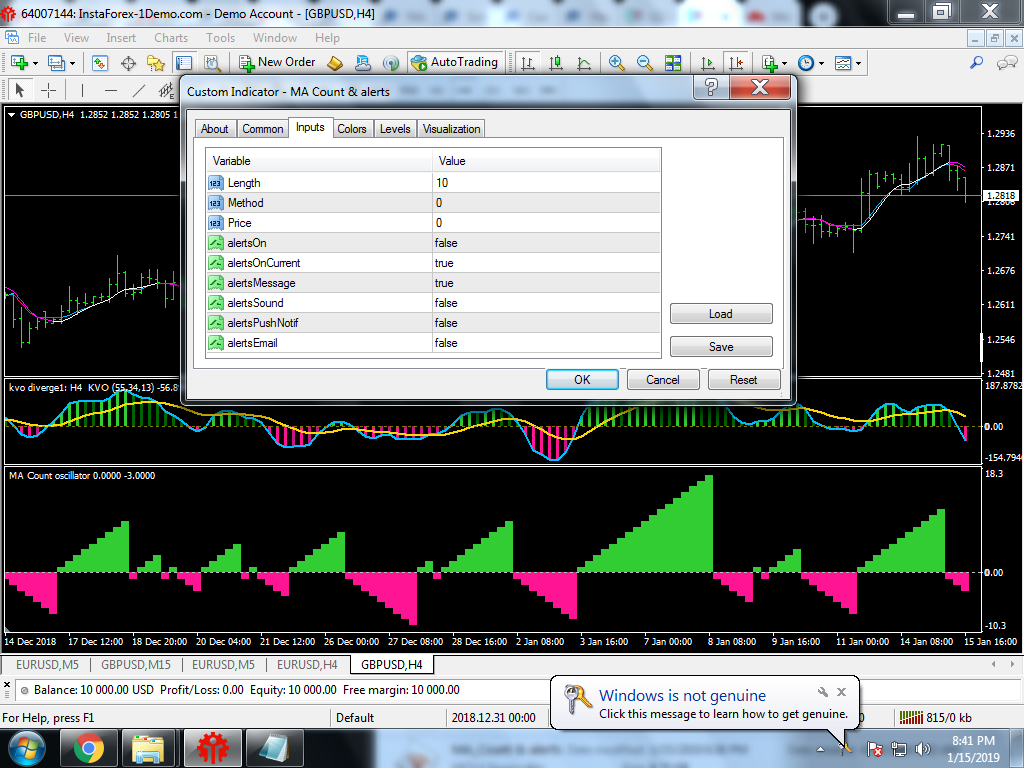
Task: Click the Periods clock icon
Action: [806, 63]
